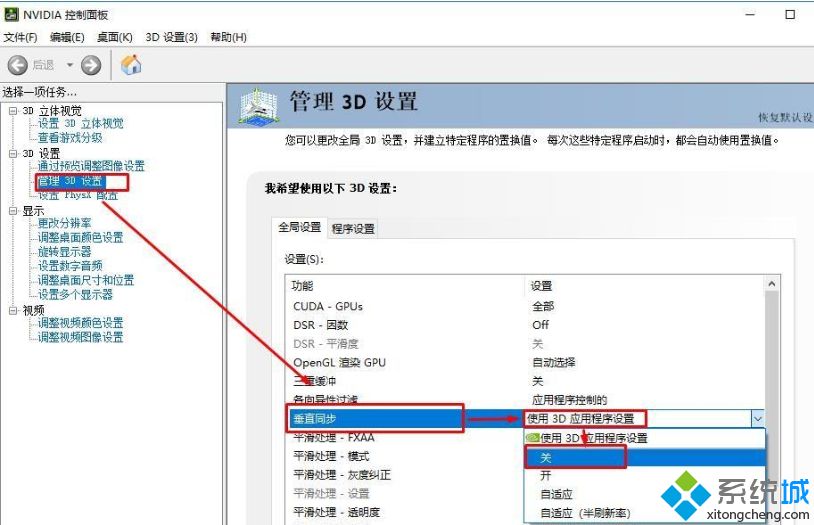814x525 pixels.
Task: Click the 管理 3D 设置 header icon
Action: 259,106
